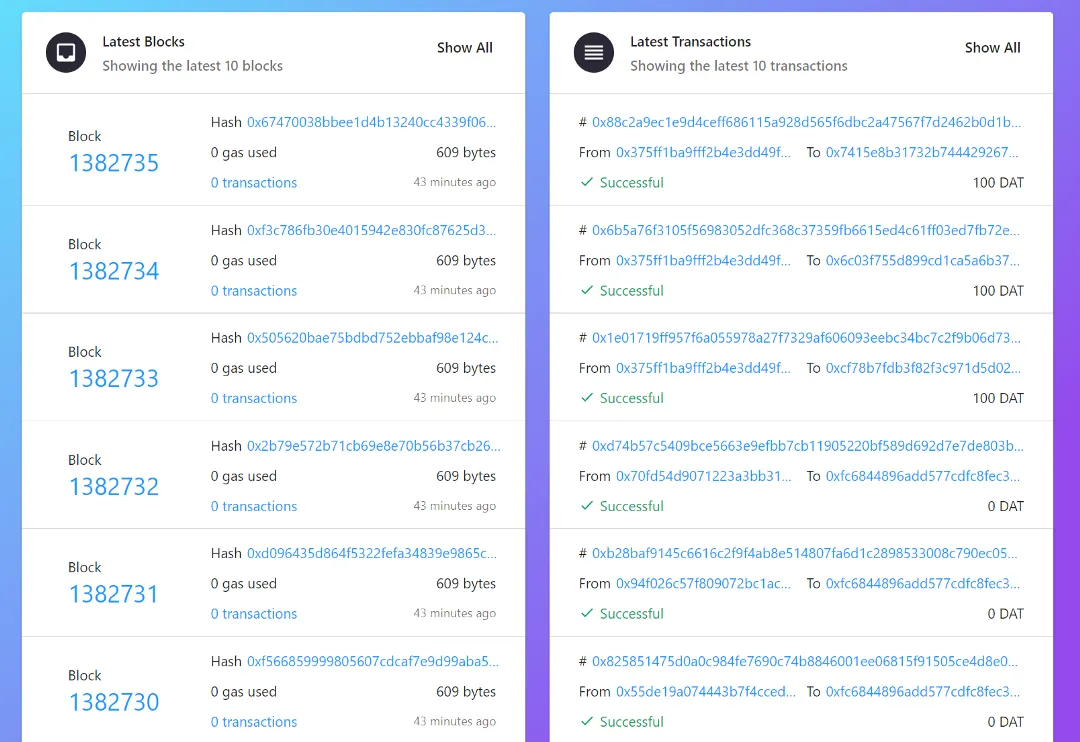Open transaction 0xb28baf9145c6616c...
Screen dimensions: 1080x742
point(804,553)
